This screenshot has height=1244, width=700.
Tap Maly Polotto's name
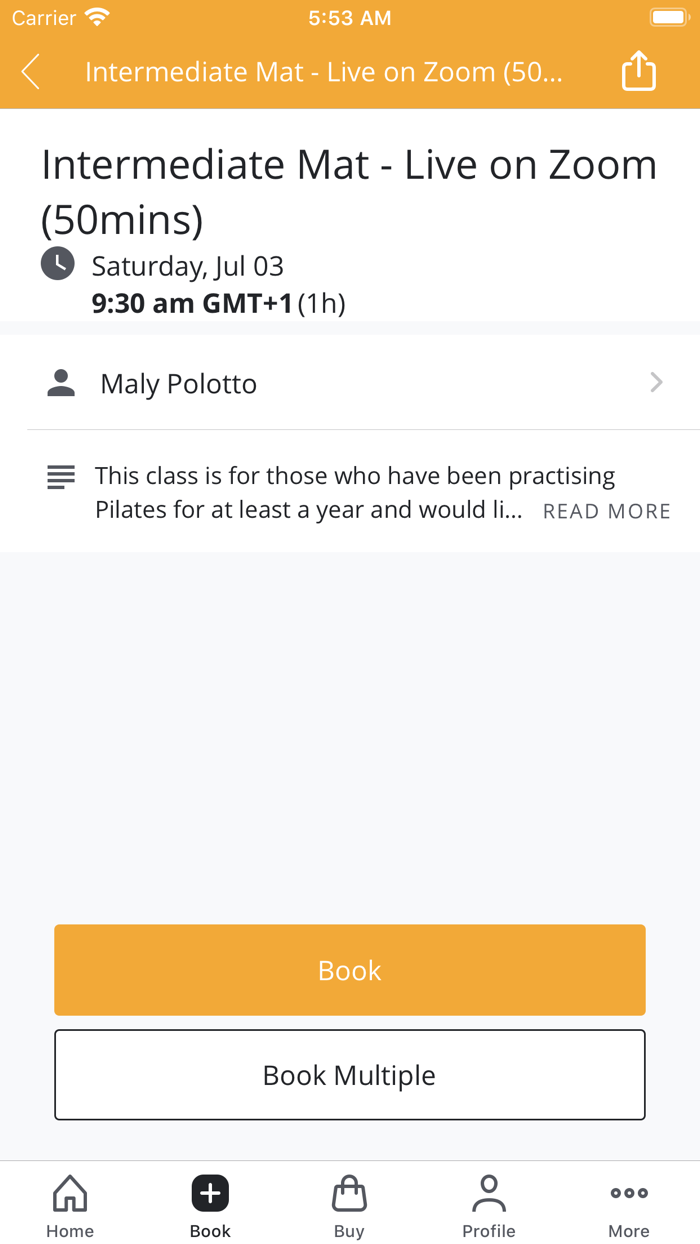[177, 383]
